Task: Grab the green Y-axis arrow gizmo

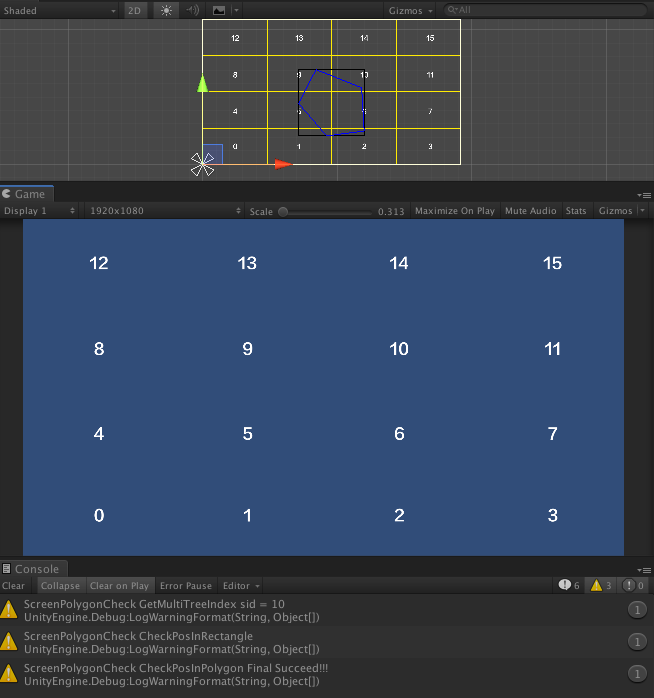Action: pos(203,83)
